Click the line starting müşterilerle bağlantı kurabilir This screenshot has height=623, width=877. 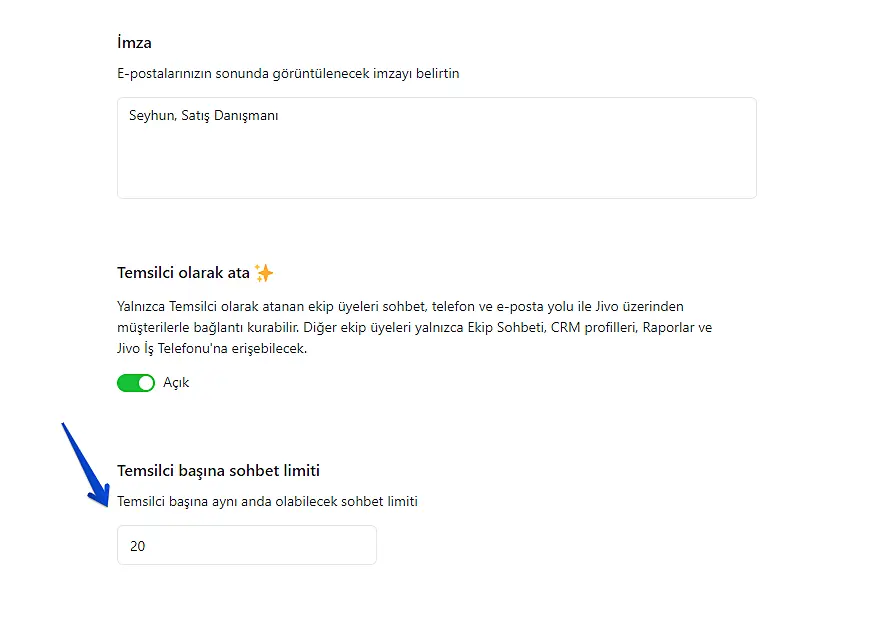click(x=320, y=328)
